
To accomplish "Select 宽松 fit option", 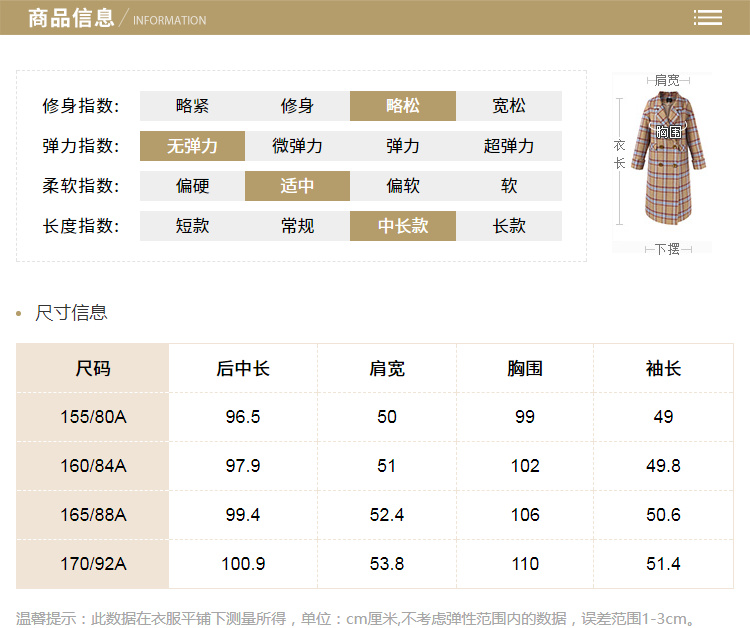I will pos(509,106).
